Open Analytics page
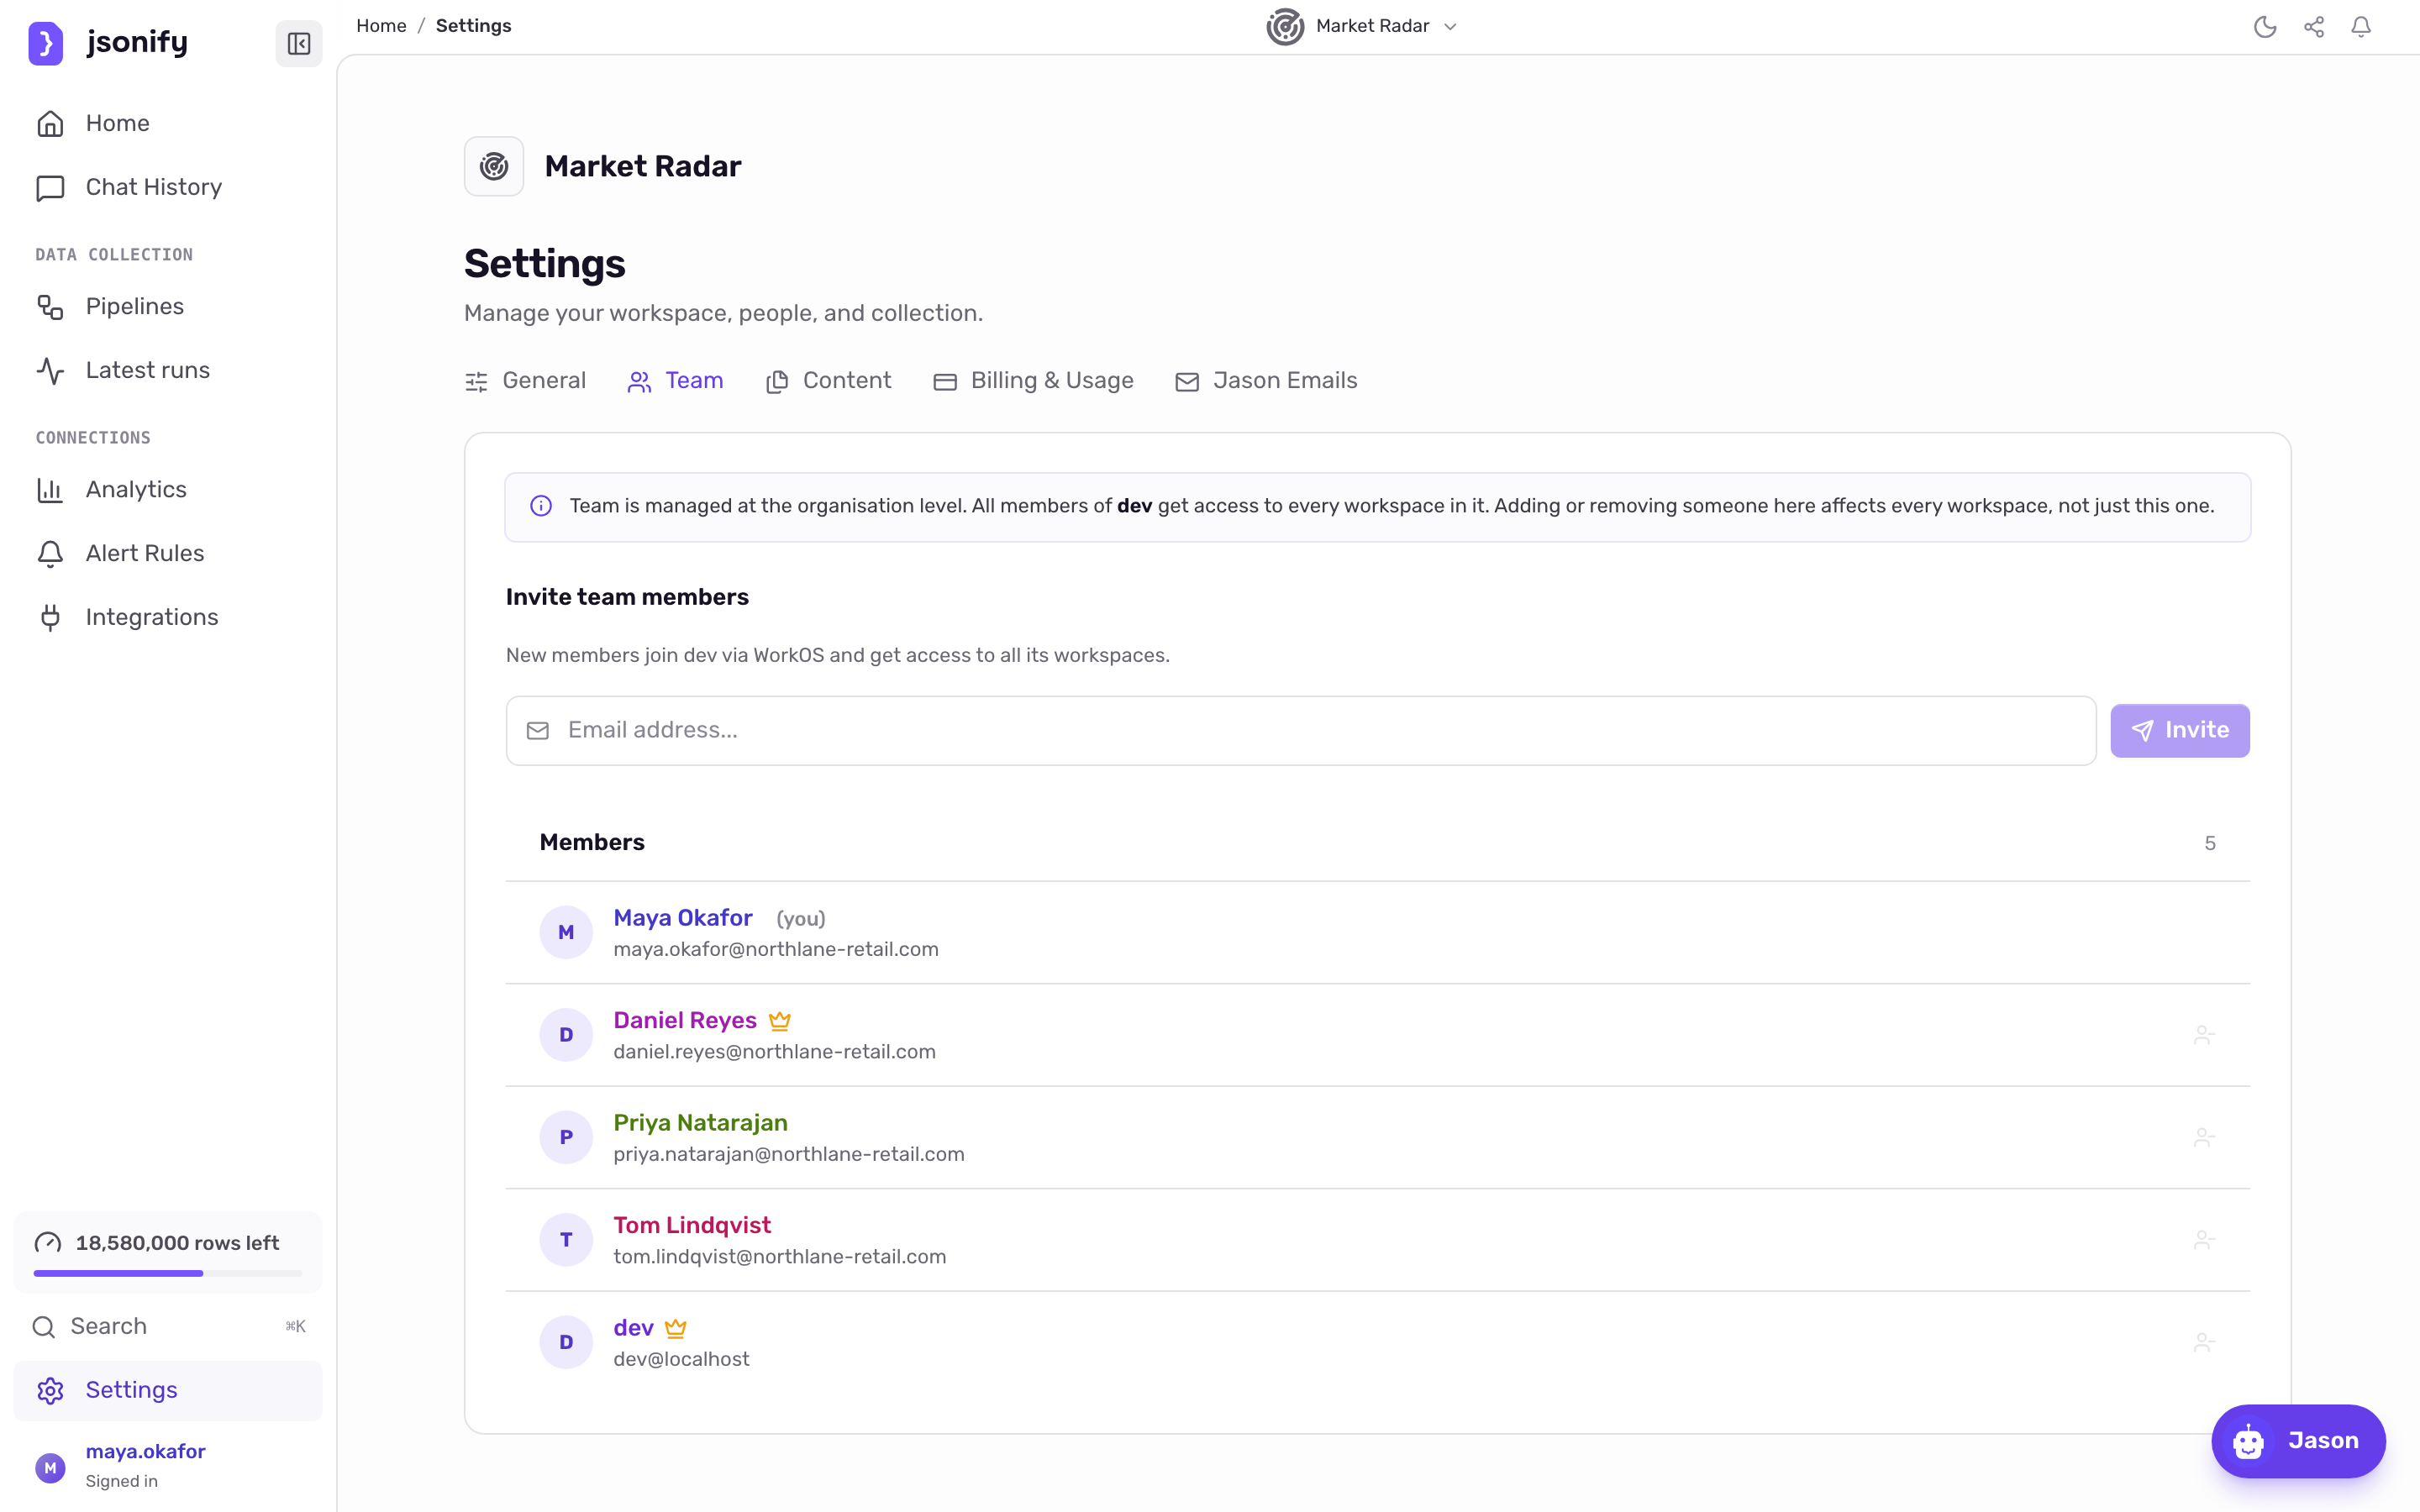2420x1512 pixels. (x=168, y=489)
